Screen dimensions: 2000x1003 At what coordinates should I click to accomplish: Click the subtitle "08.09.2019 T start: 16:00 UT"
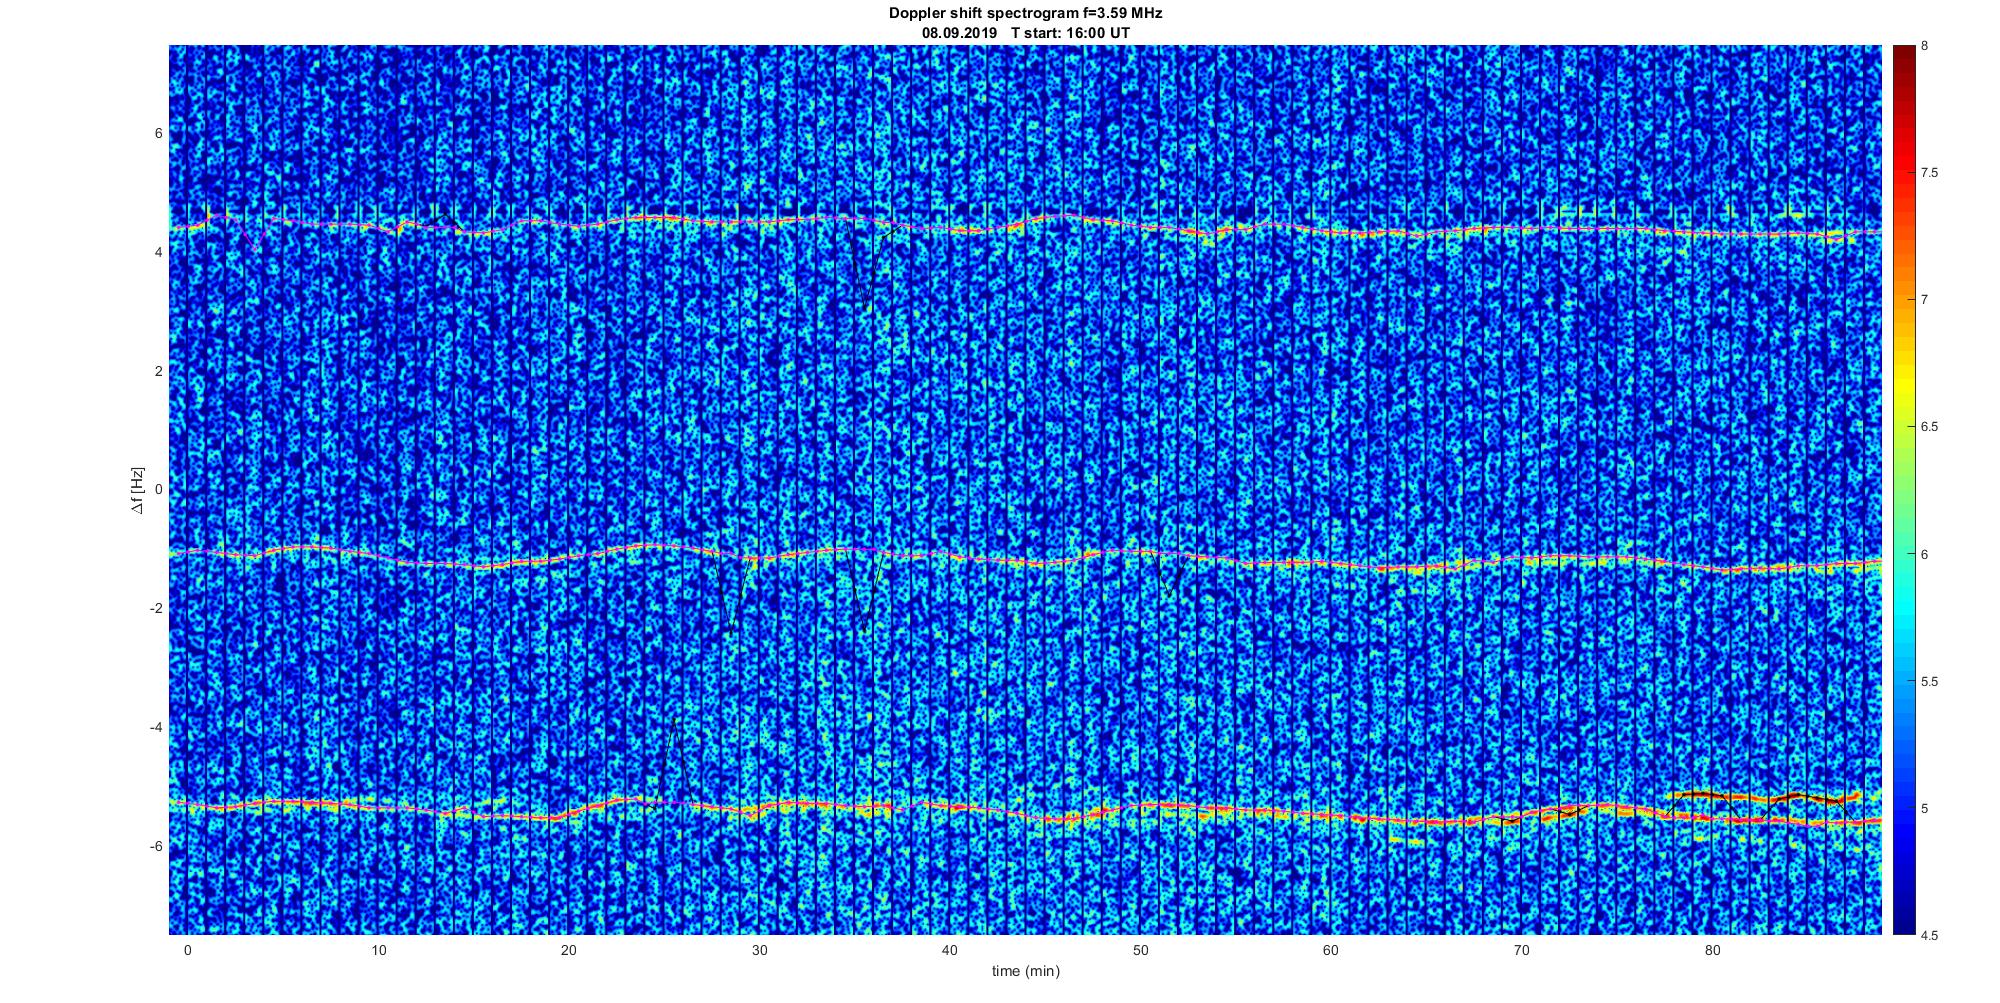(1026, 32)
